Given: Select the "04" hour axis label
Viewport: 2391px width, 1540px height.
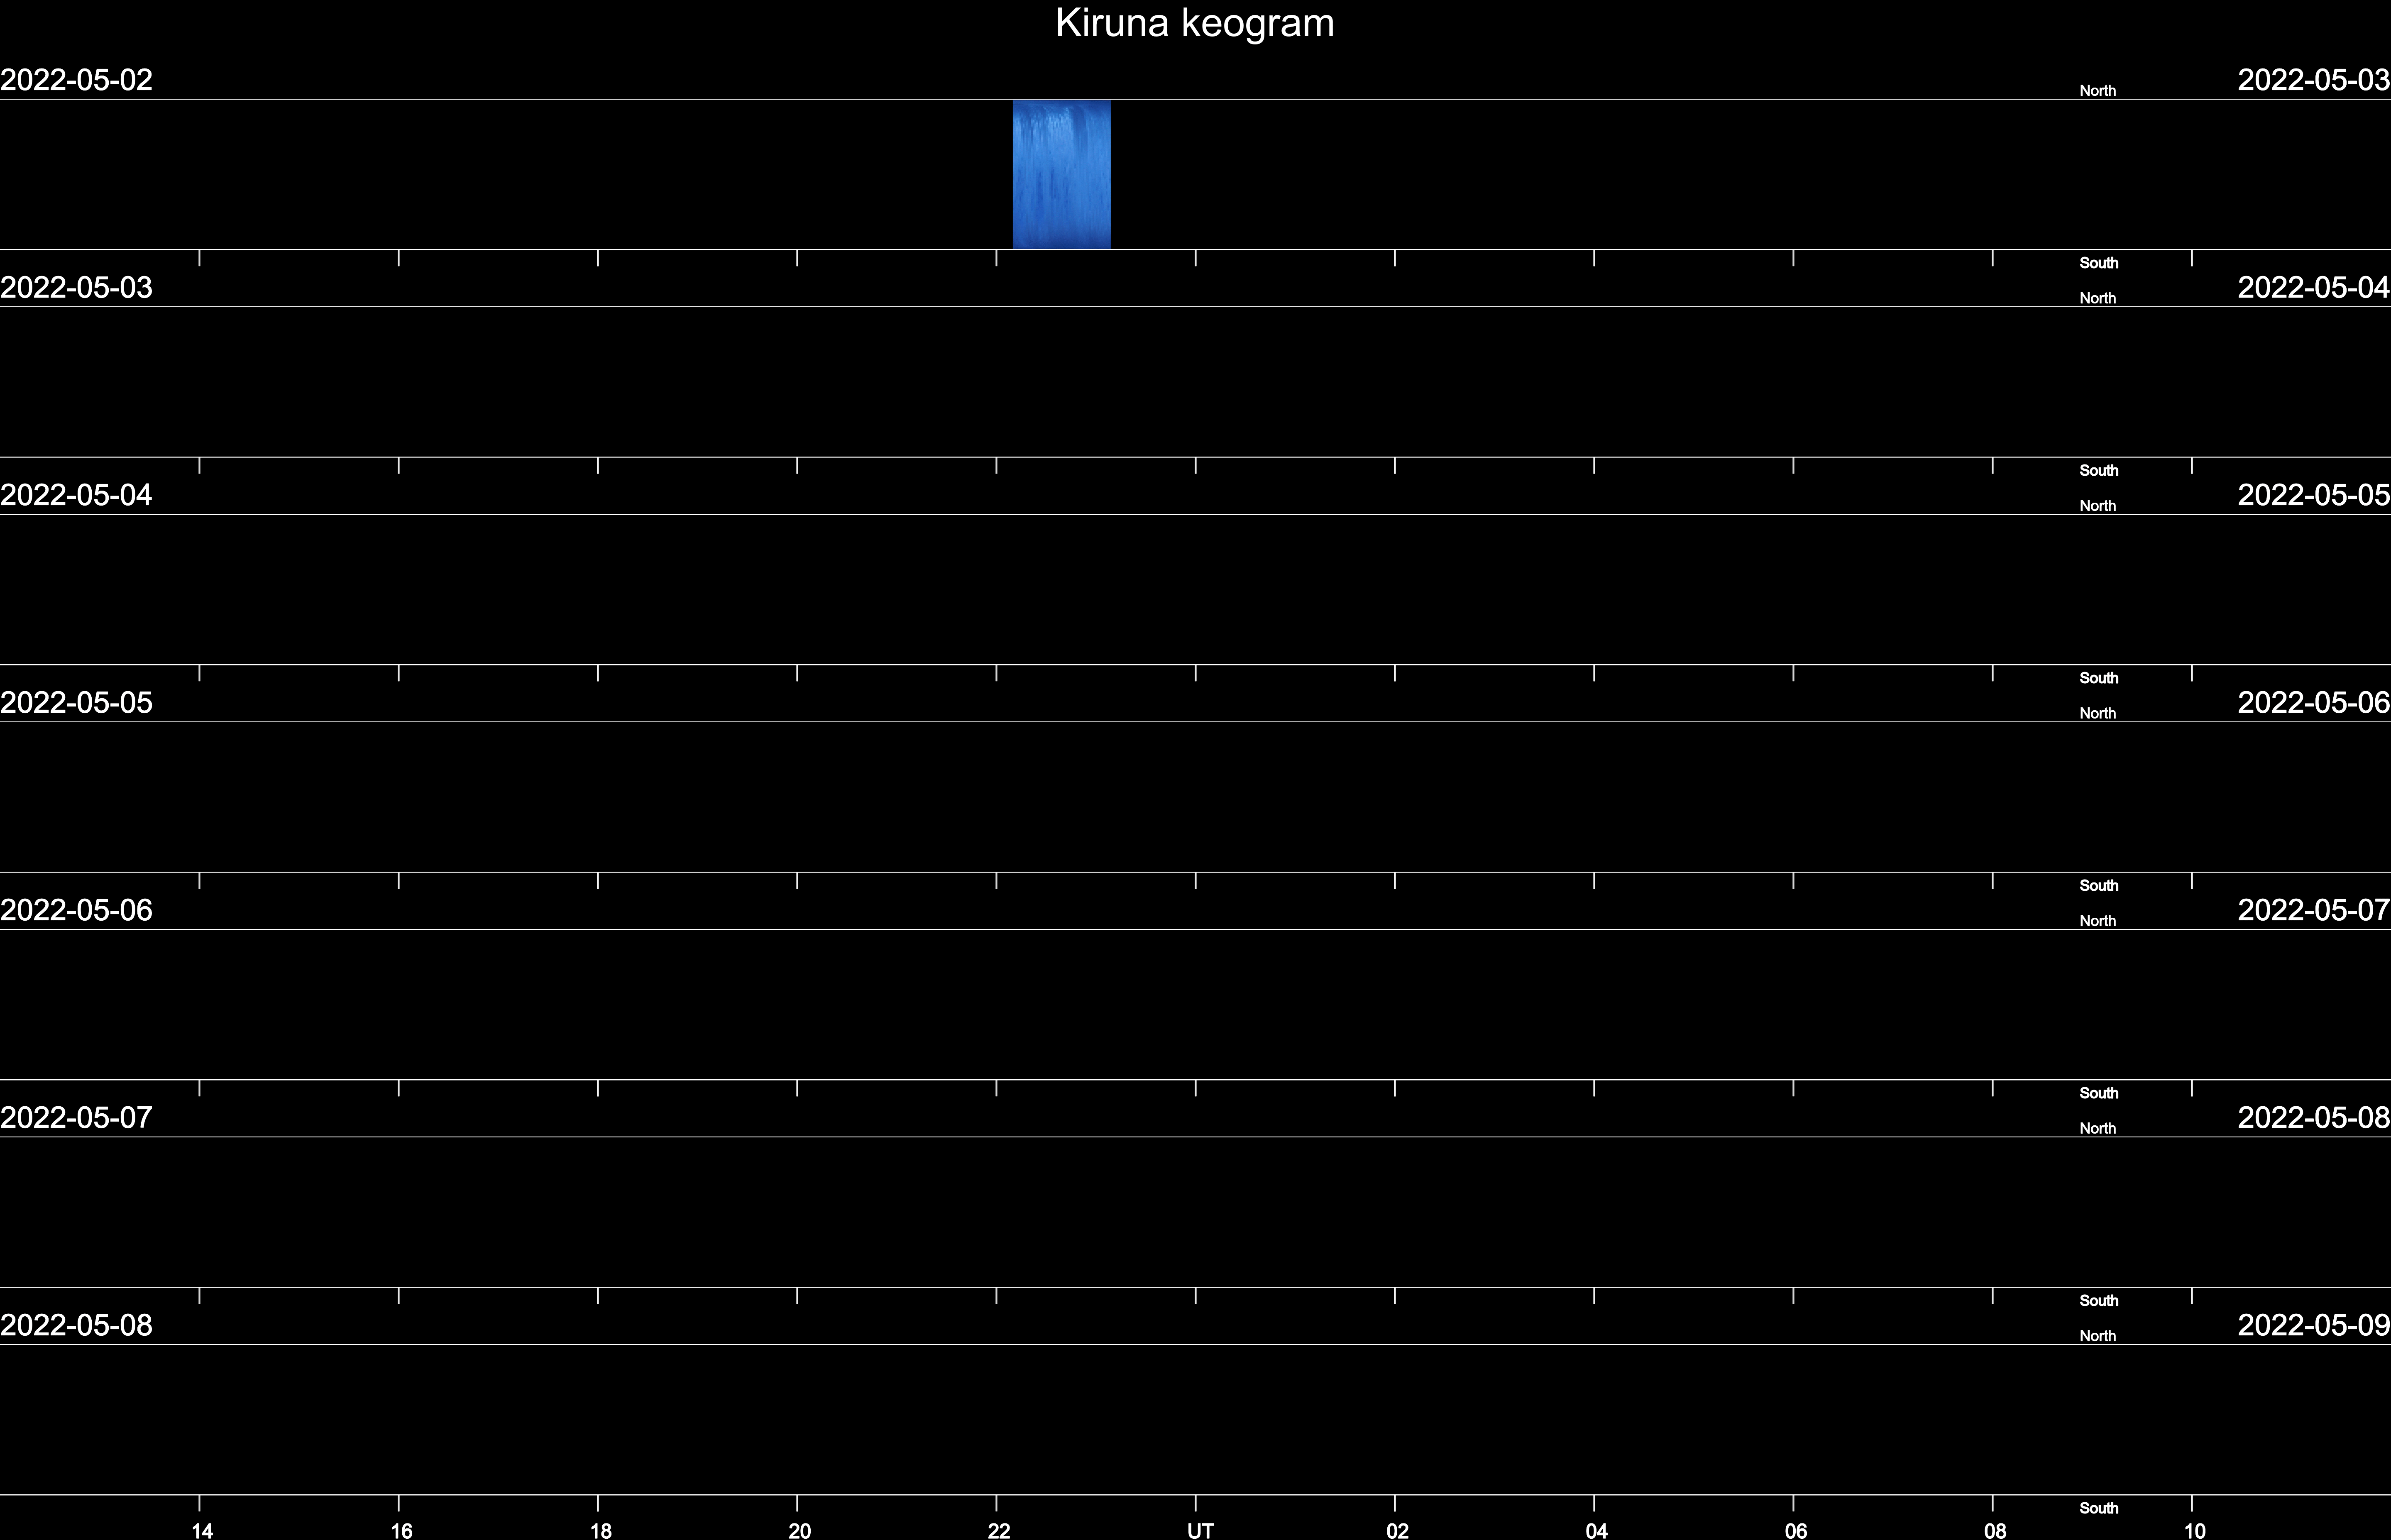Looking at the screenshot, I should [1596, 1530].
